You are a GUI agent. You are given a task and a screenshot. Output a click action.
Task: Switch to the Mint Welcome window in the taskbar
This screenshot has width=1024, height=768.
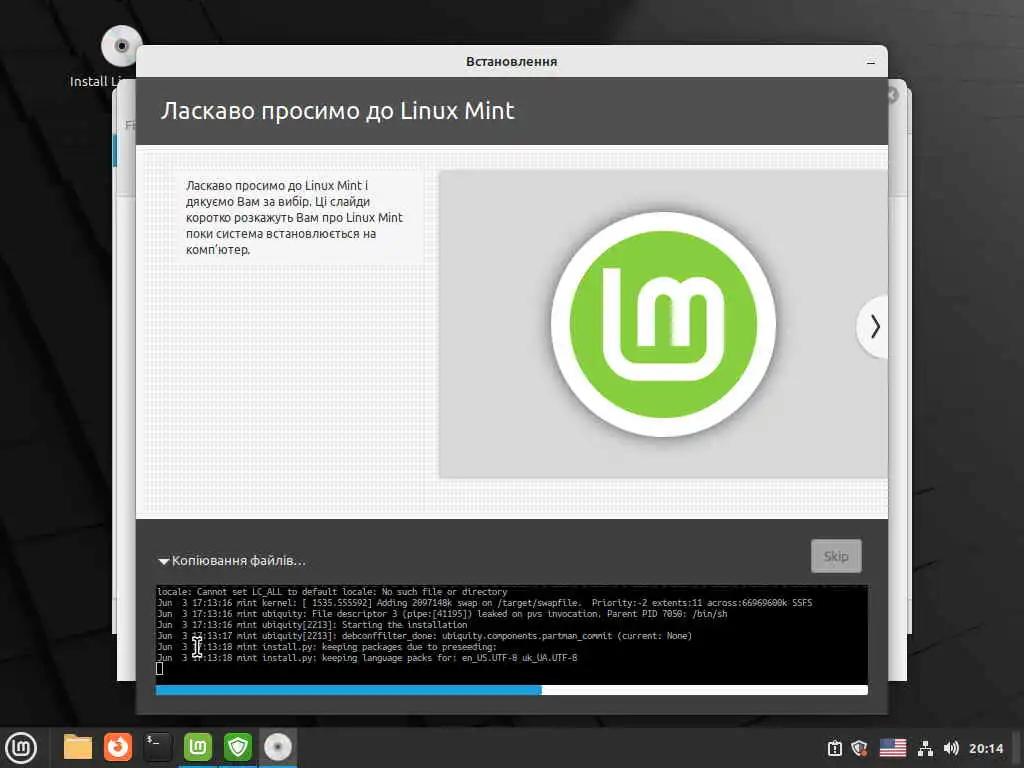click(x=197, y=747)
